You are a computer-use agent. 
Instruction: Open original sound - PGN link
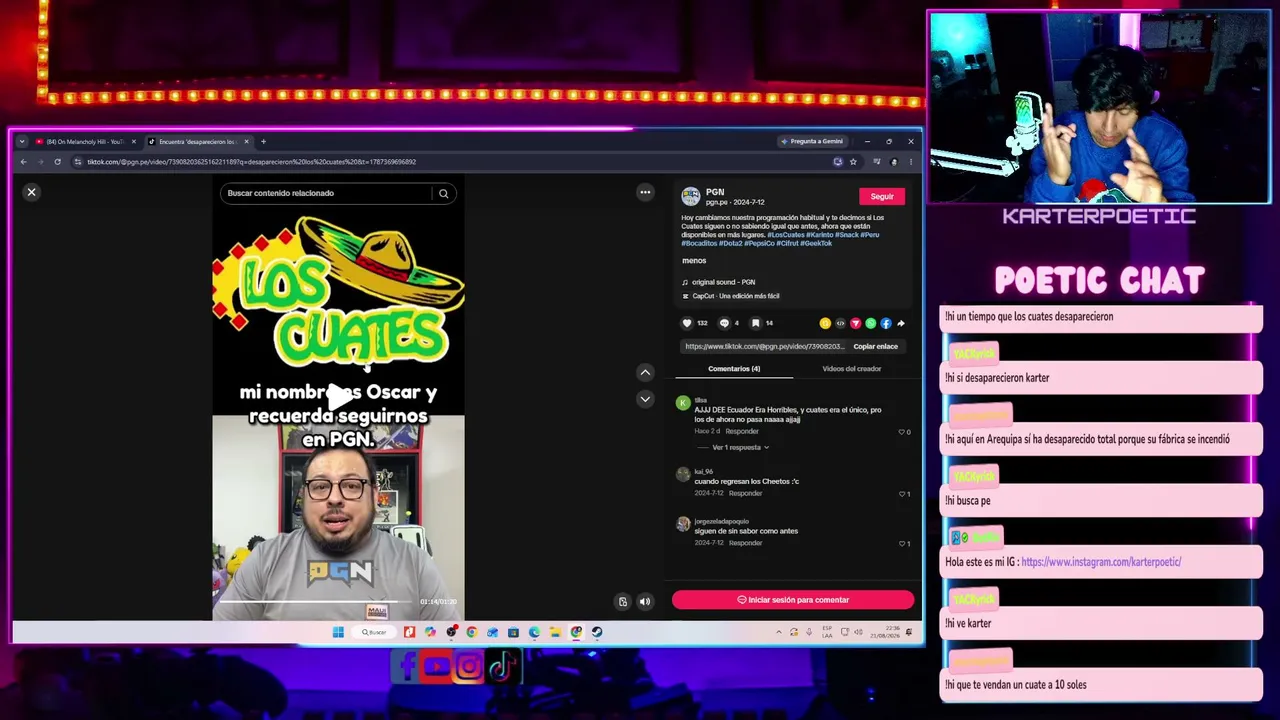click(x=723, y=282)
